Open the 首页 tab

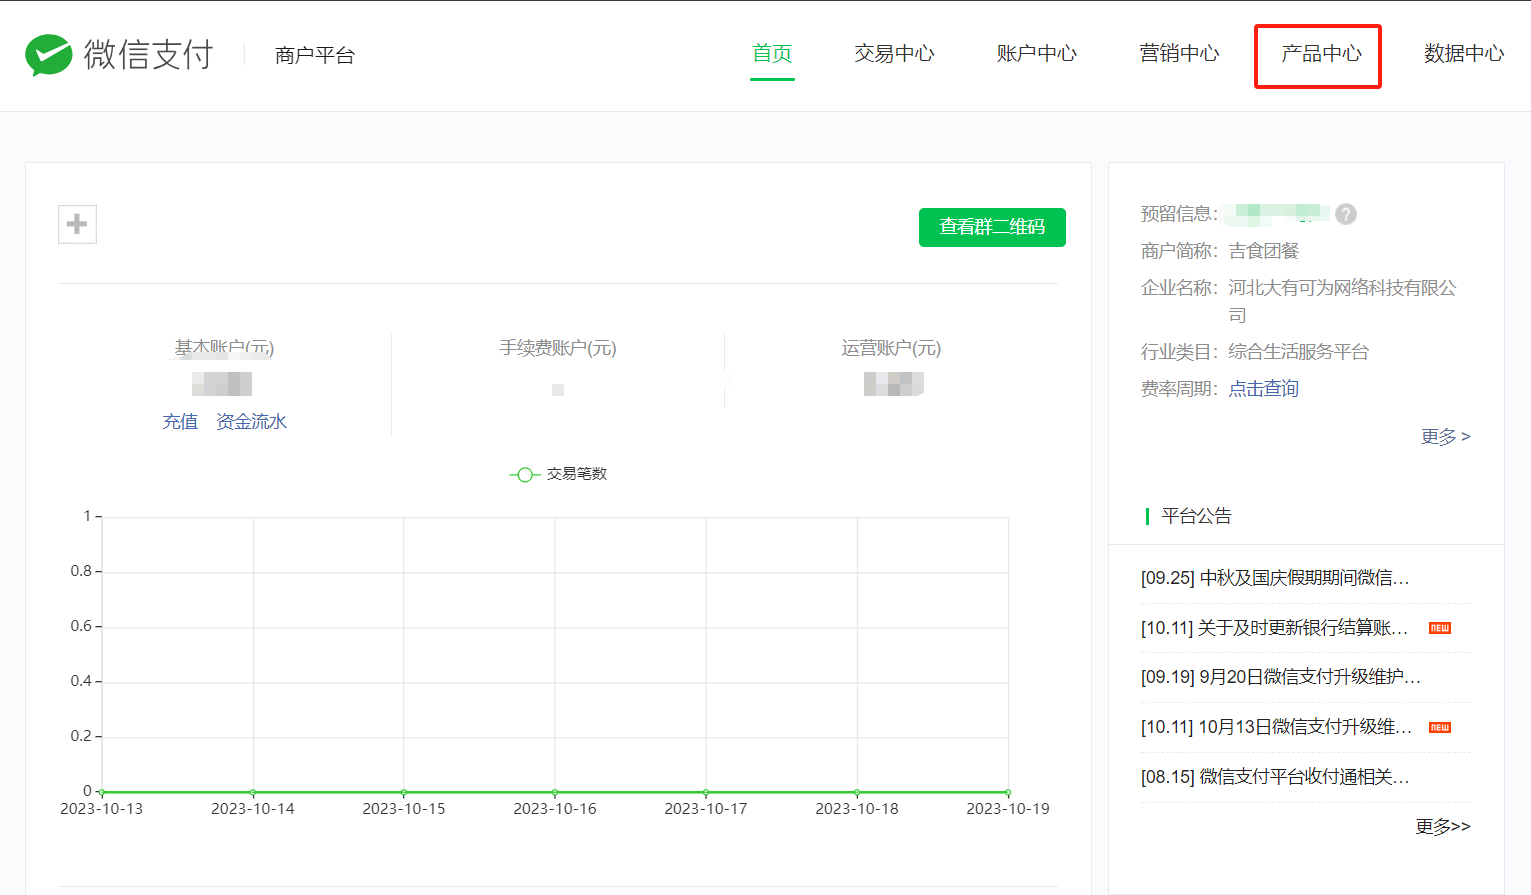(x=772, y=54)
